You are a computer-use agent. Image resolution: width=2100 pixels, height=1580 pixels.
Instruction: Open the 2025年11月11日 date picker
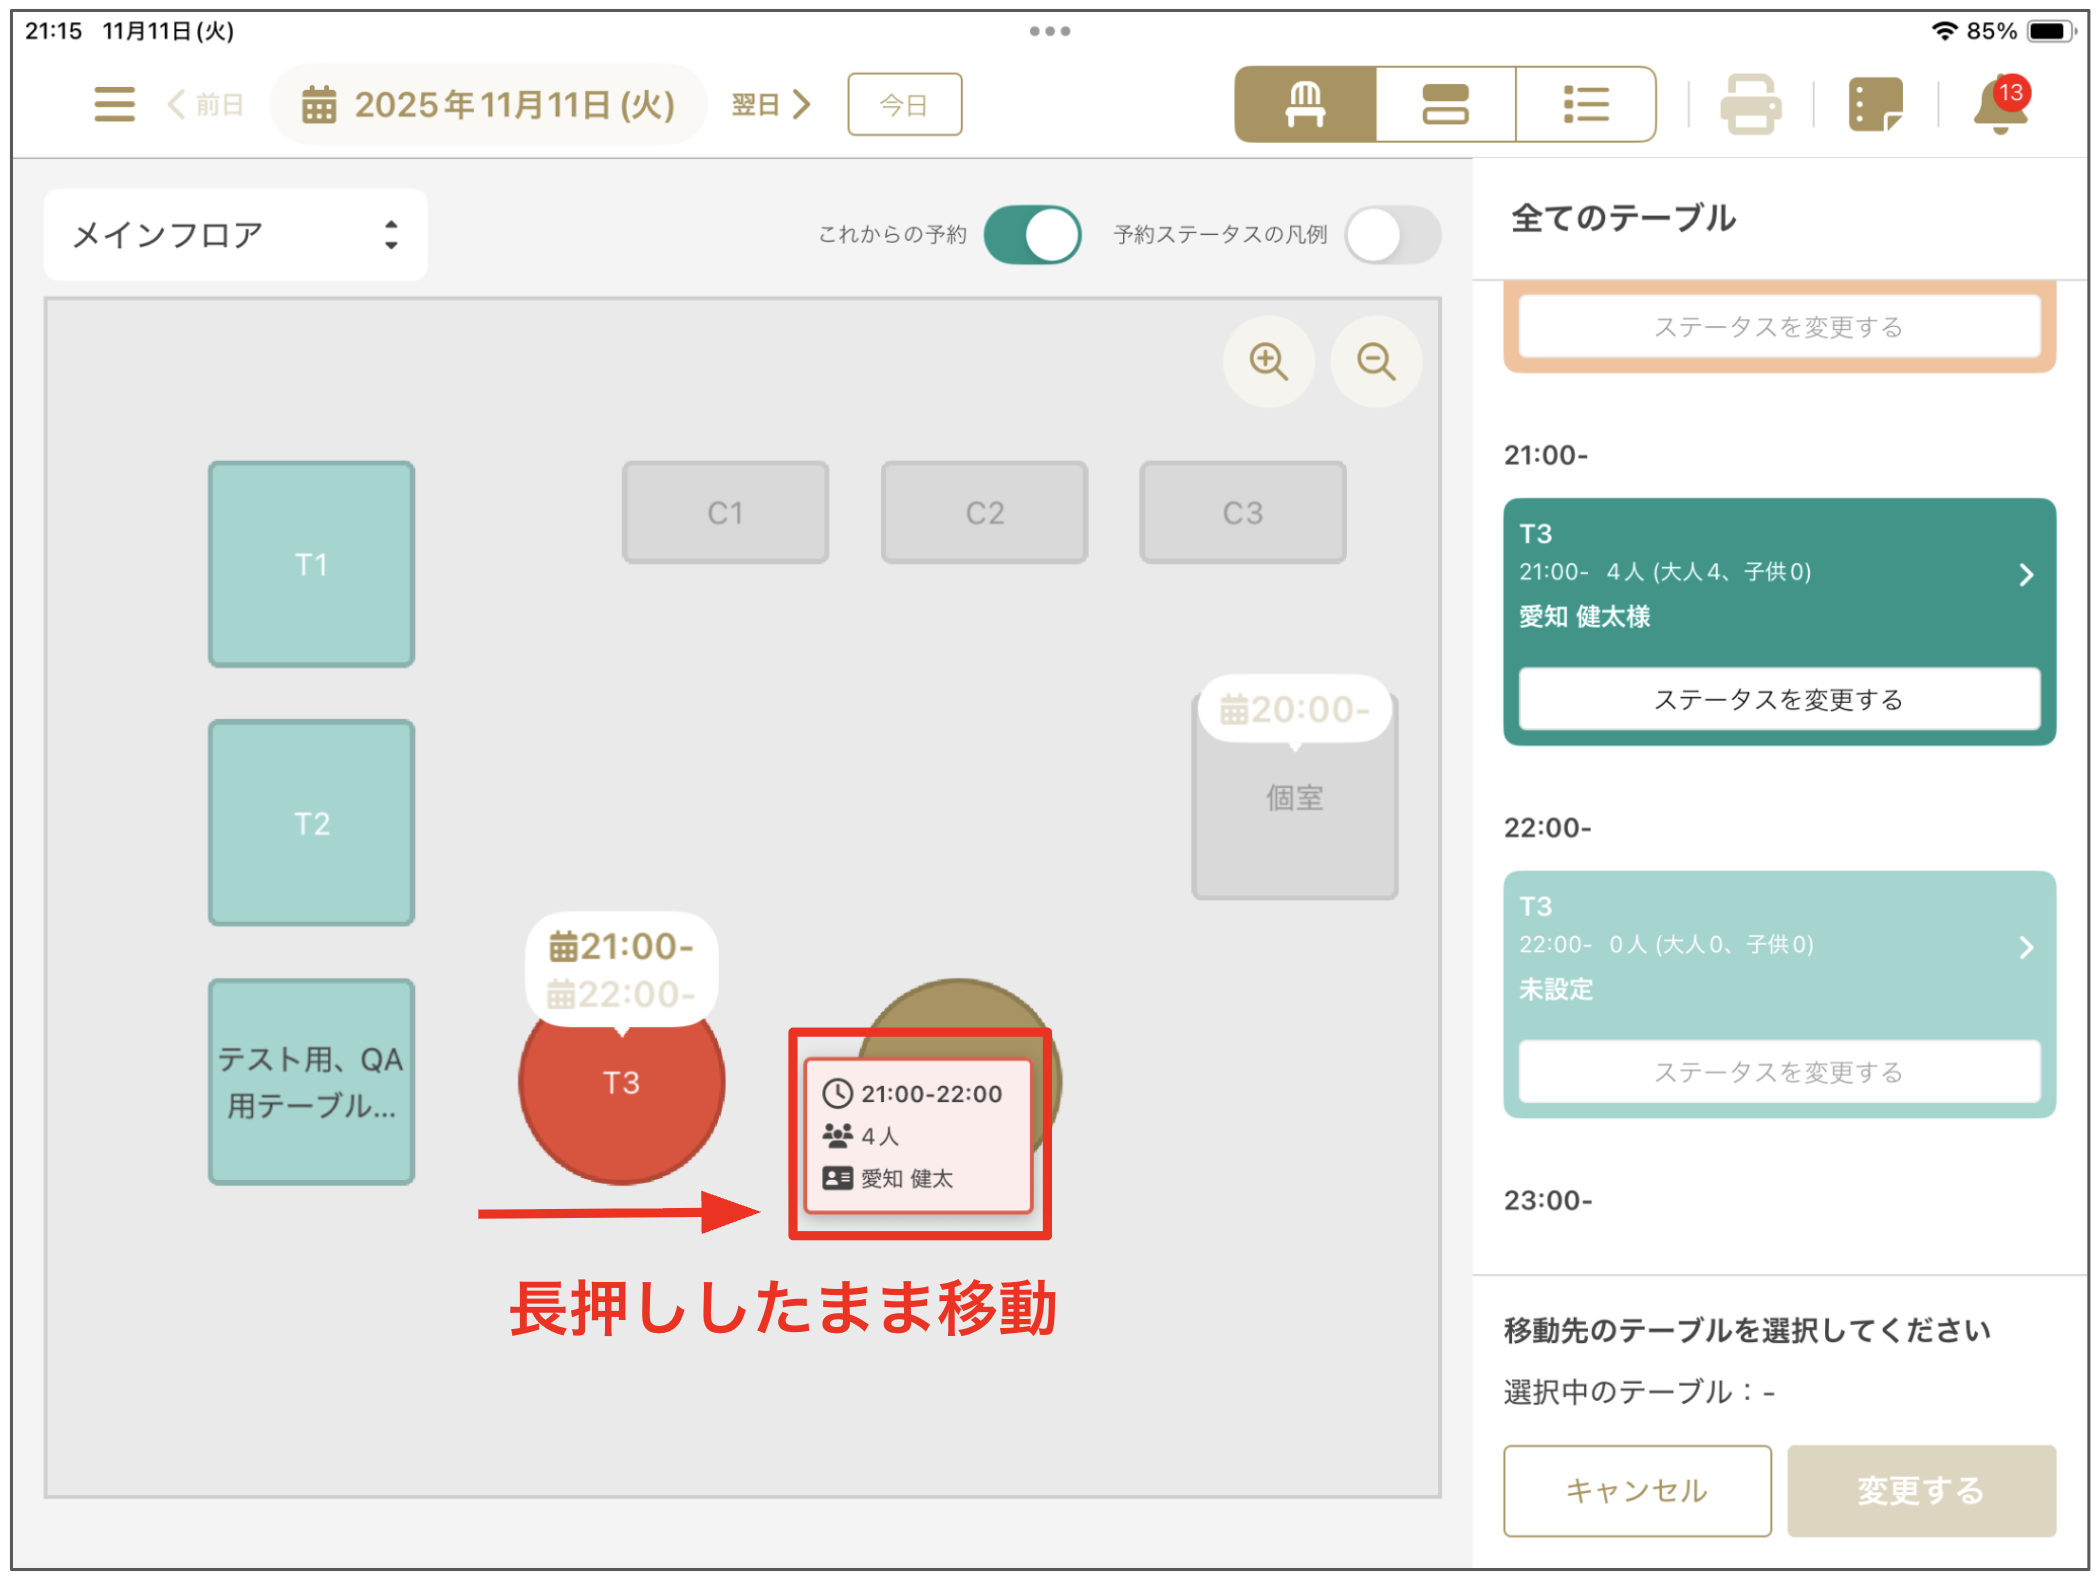[x=489, y=104]
